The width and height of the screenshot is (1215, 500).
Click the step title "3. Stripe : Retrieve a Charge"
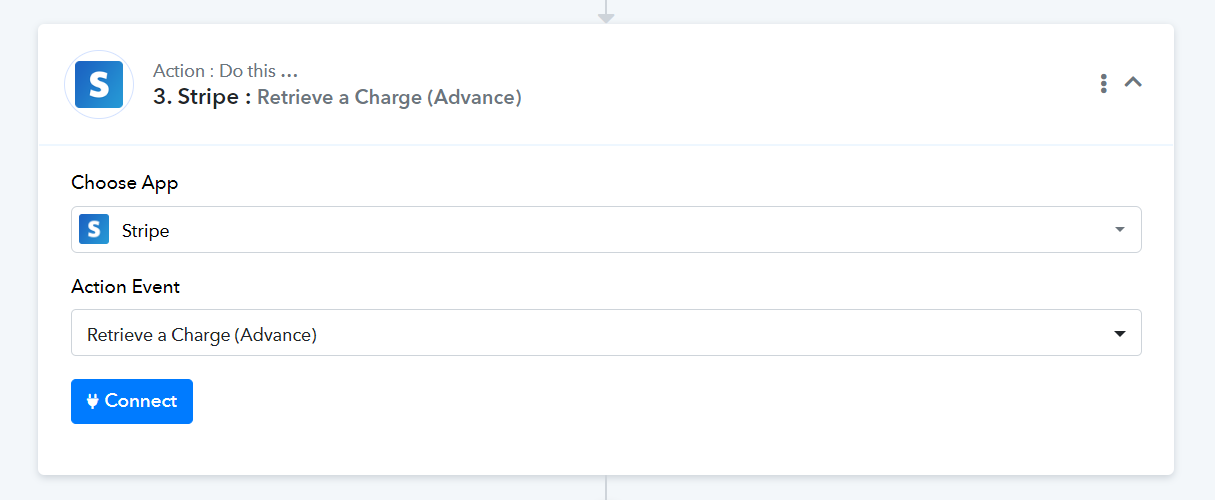coord(337,97)
